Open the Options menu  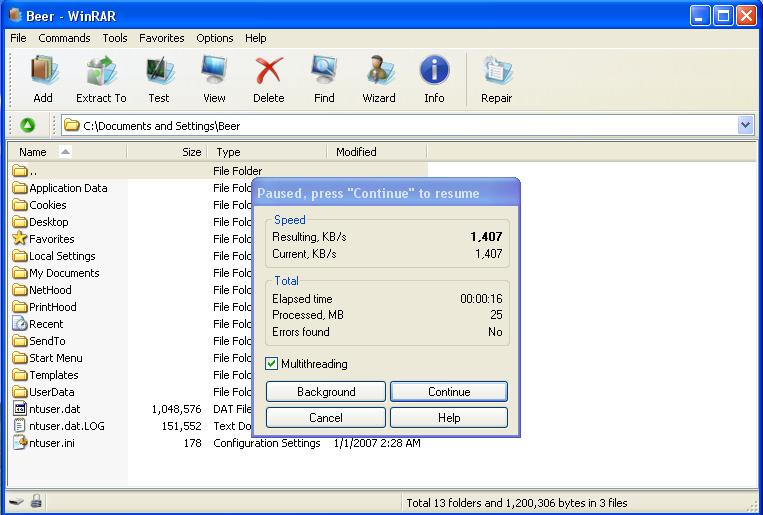[x=215, y=38]
